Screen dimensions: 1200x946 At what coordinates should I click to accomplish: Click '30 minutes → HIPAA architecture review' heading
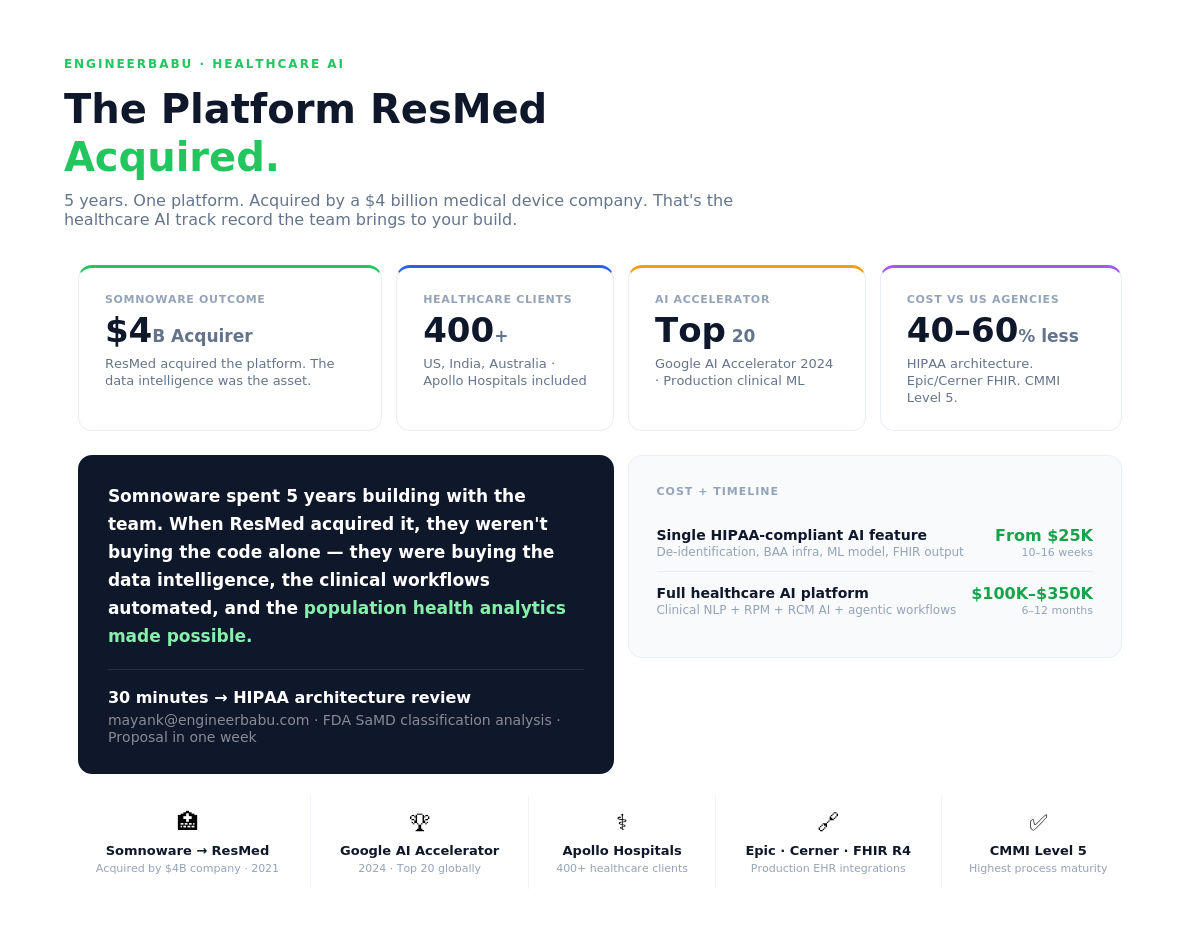(x=289, y=698)
